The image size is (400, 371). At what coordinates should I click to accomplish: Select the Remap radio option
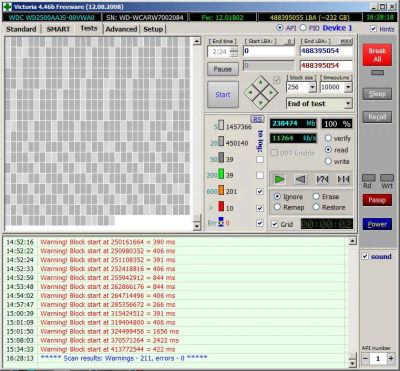pos(277,207)
